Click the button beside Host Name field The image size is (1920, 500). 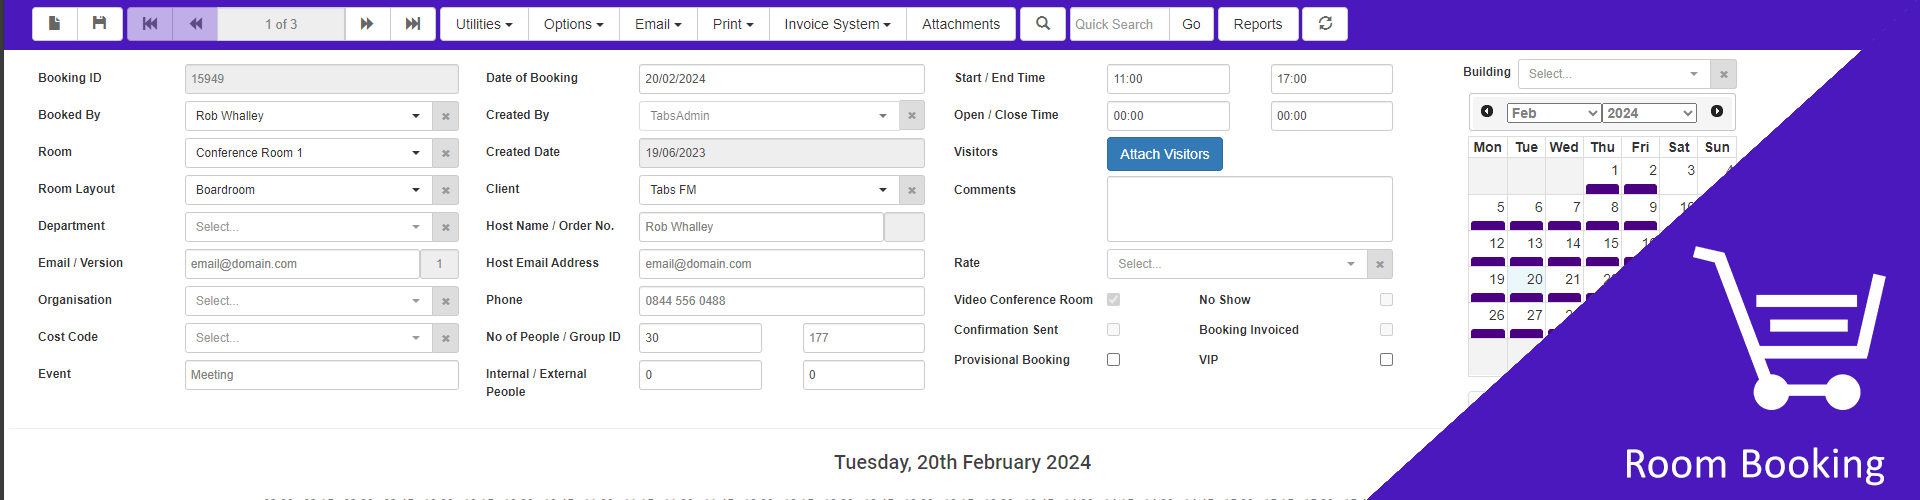(x=904, y=227)
